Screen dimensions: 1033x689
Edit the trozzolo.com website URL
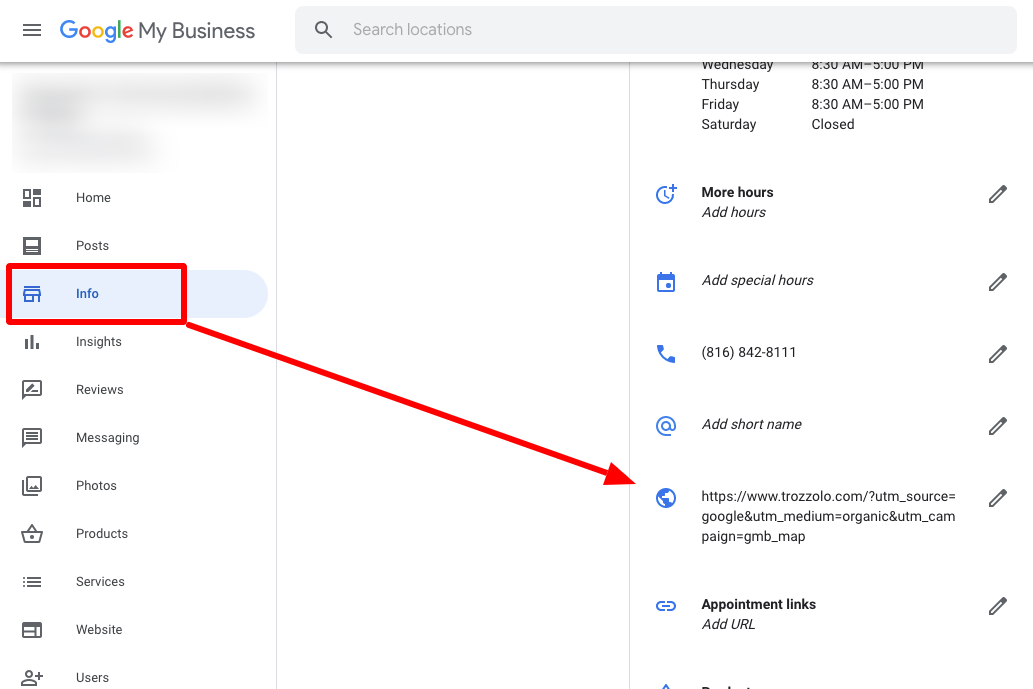[997, 498]
